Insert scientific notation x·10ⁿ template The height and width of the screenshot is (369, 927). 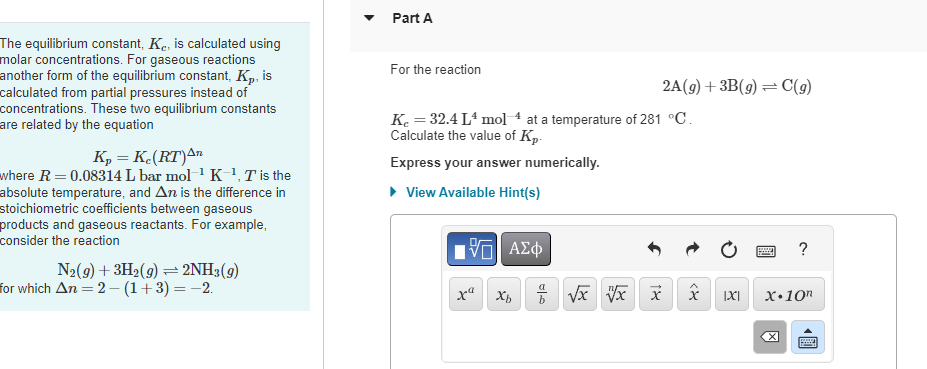coord(789,294)
